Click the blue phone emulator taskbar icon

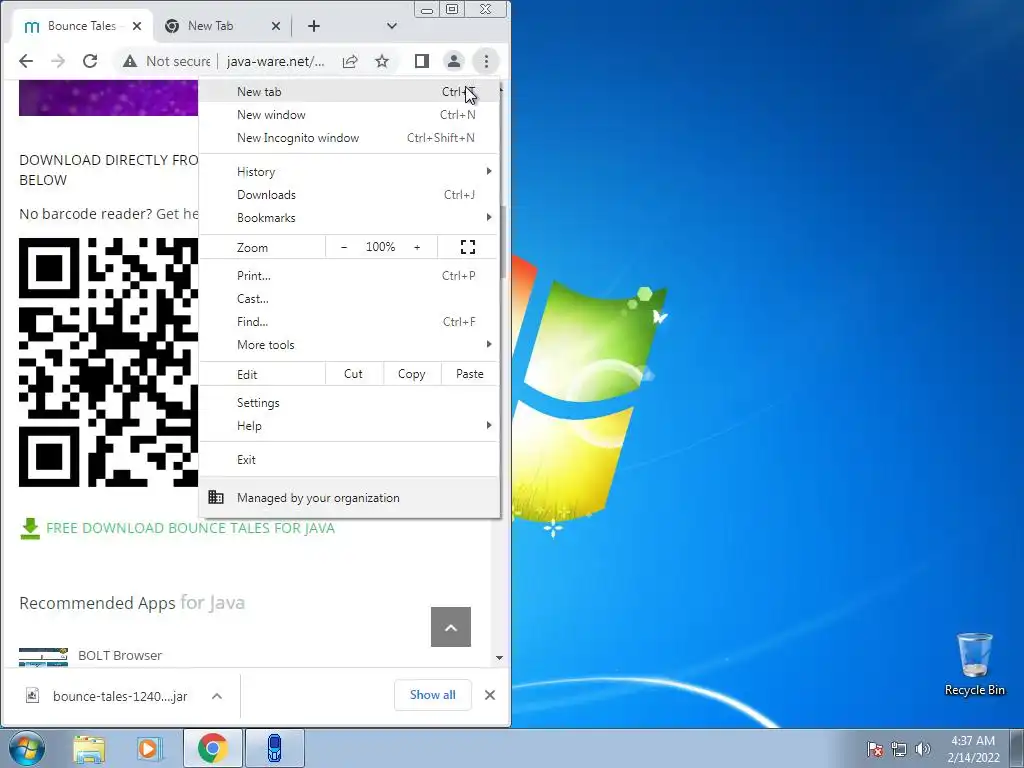pos(275,749)
